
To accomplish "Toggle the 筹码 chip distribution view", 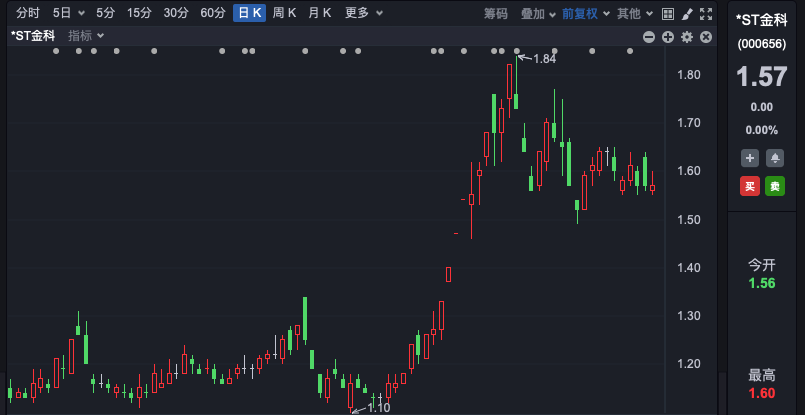I will [496, 14].
